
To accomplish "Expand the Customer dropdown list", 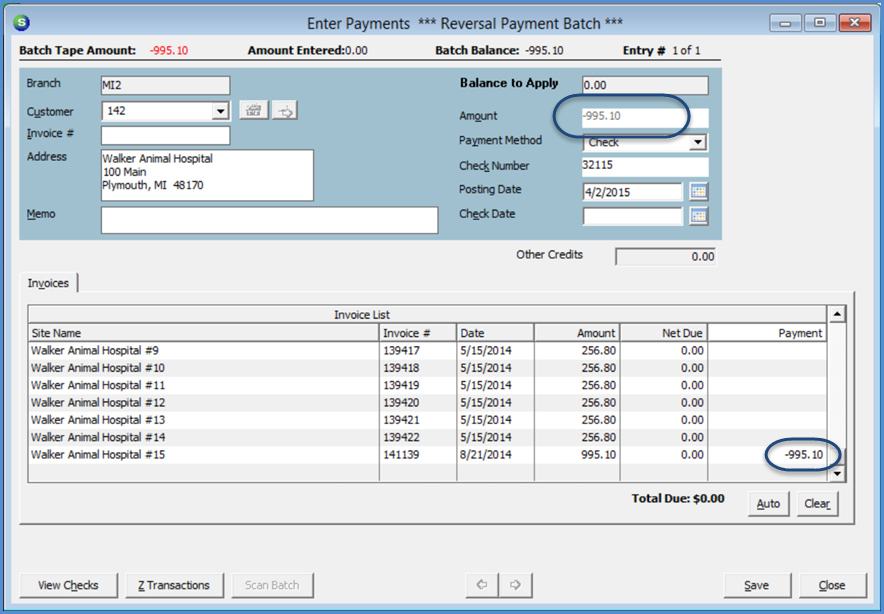I will click(220, 111).
